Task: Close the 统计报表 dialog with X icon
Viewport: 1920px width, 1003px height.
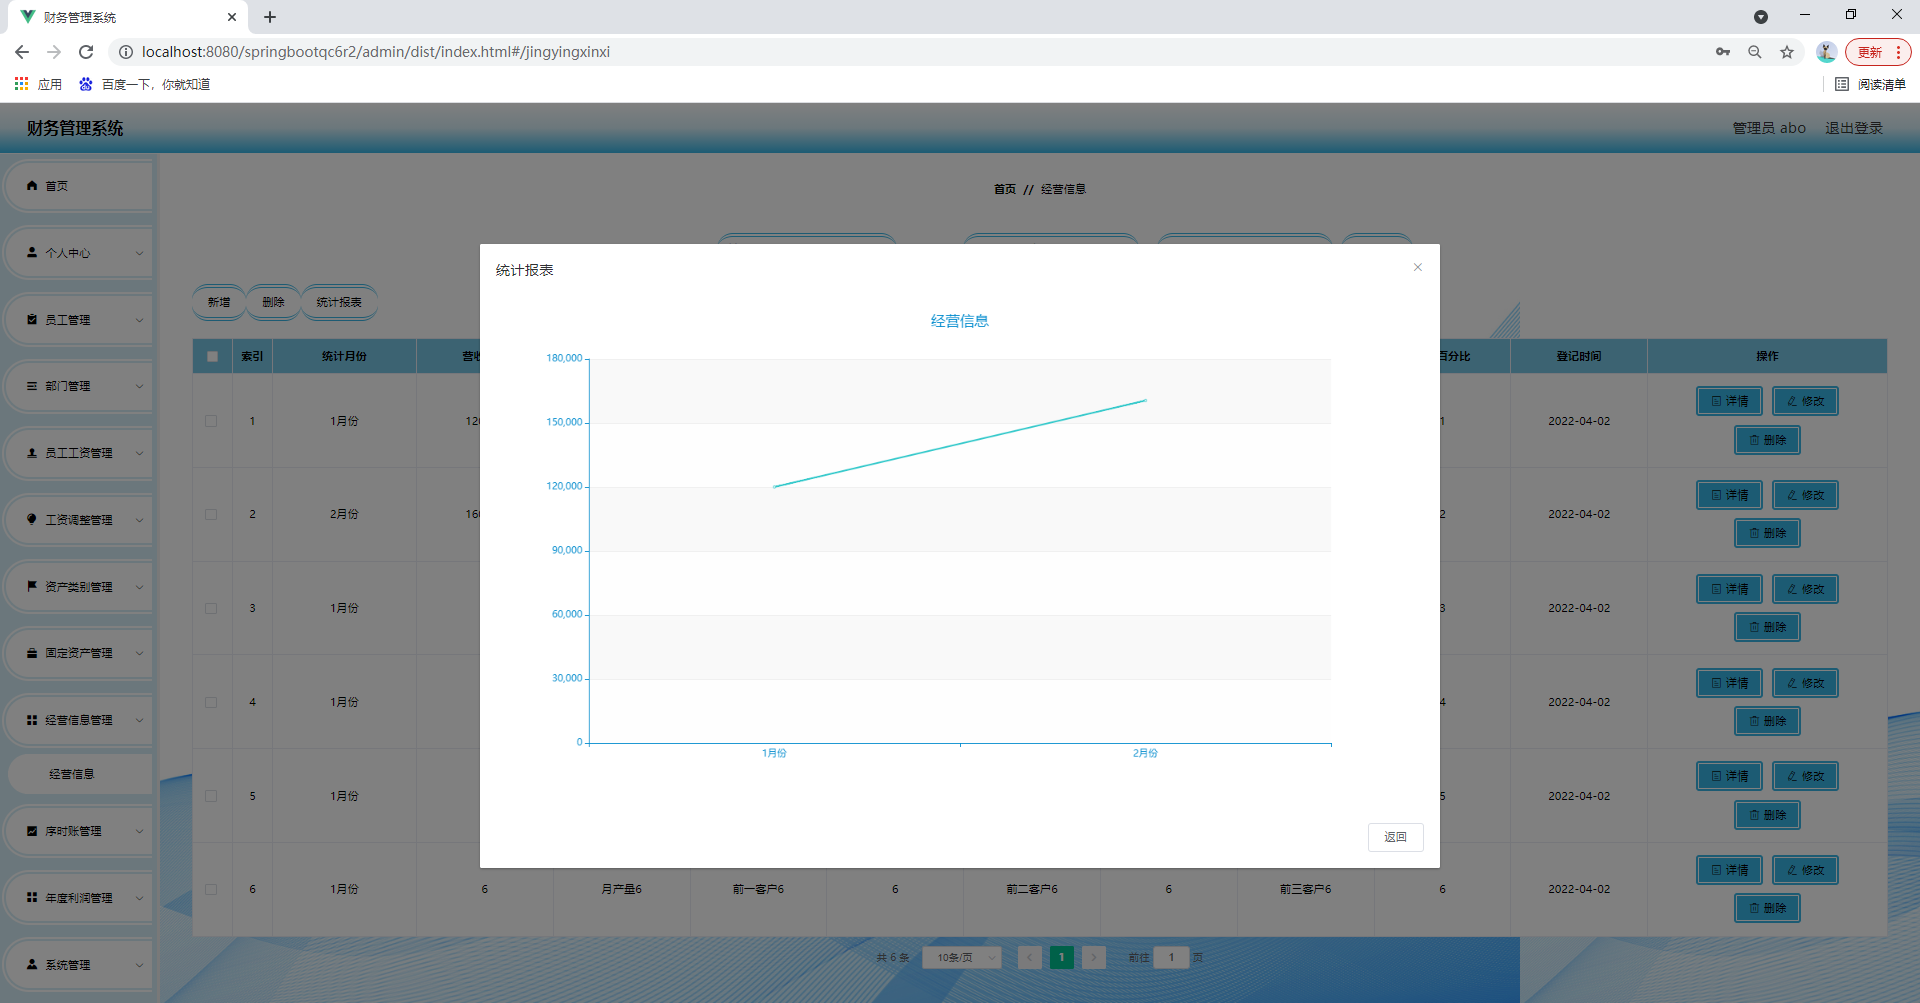Action: point(1417,267)
